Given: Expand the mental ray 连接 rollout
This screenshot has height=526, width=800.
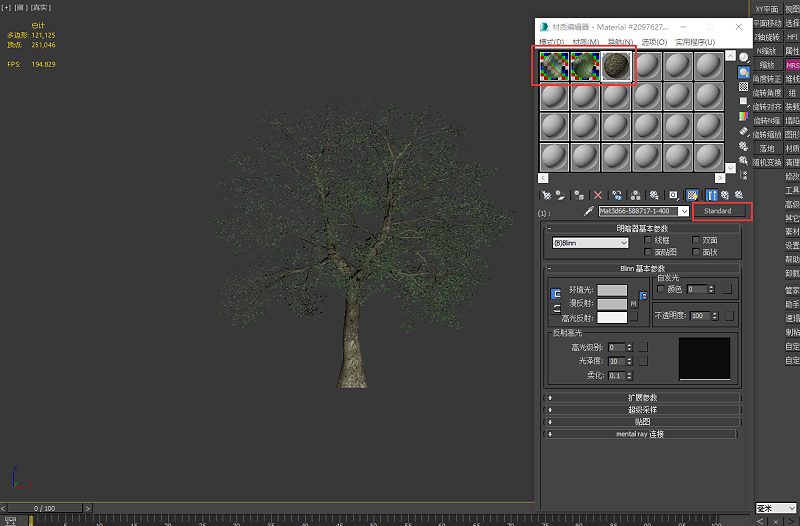Looking at the screenshot, I should [x=641, y=434].
